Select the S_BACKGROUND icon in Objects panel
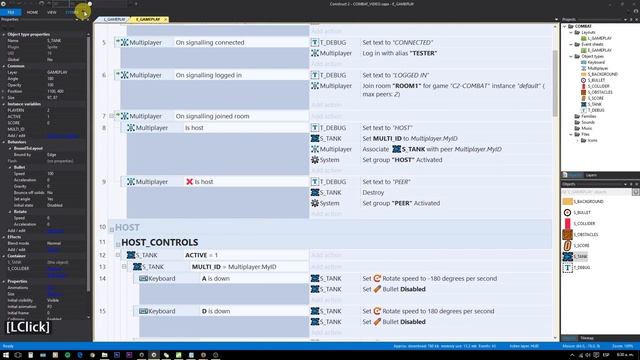Viewport: 640px width, 360px height. (x=567, y=202)
